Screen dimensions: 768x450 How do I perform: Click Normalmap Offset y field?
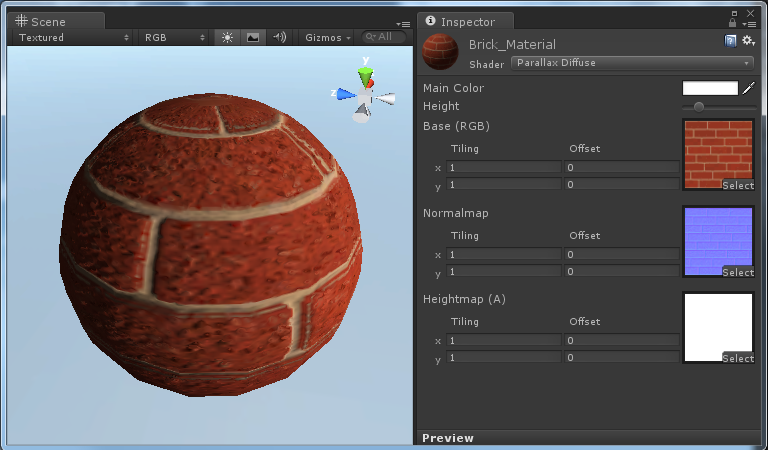tap(622, 272)
